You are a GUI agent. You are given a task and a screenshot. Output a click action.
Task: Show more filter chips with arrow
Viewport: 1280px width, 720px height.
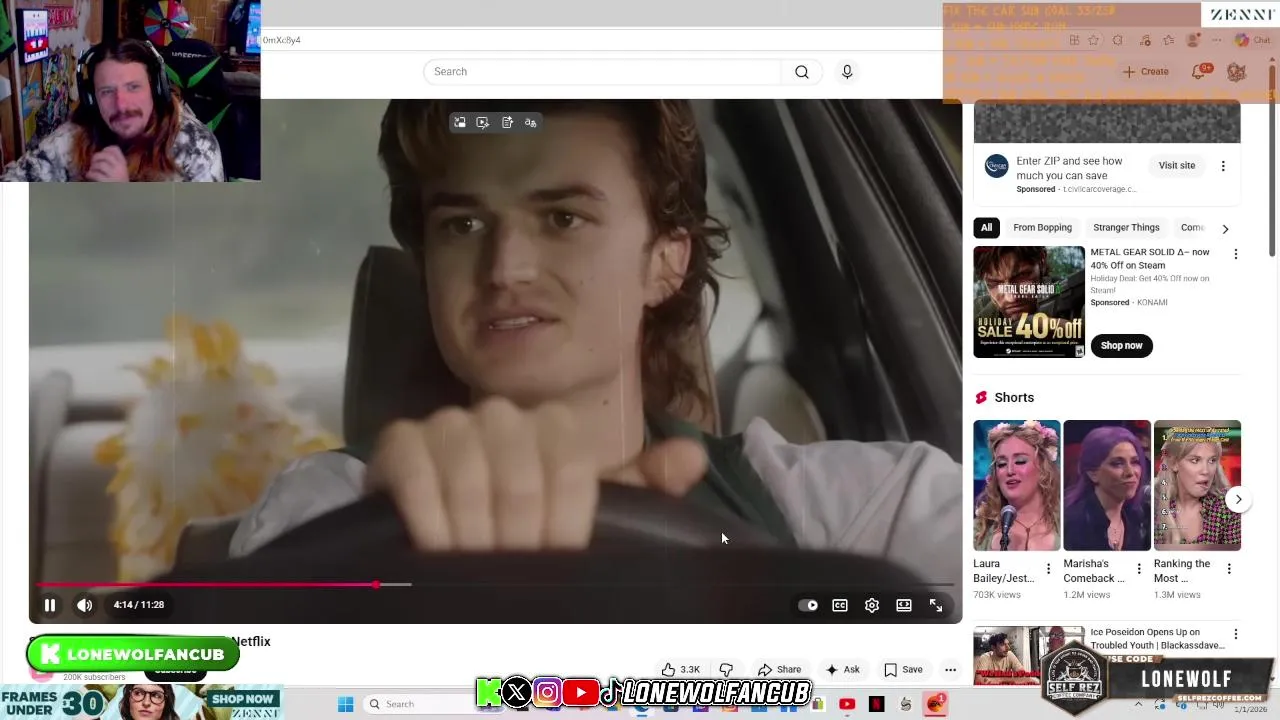pyautogui.click(x=1225, y=229)
